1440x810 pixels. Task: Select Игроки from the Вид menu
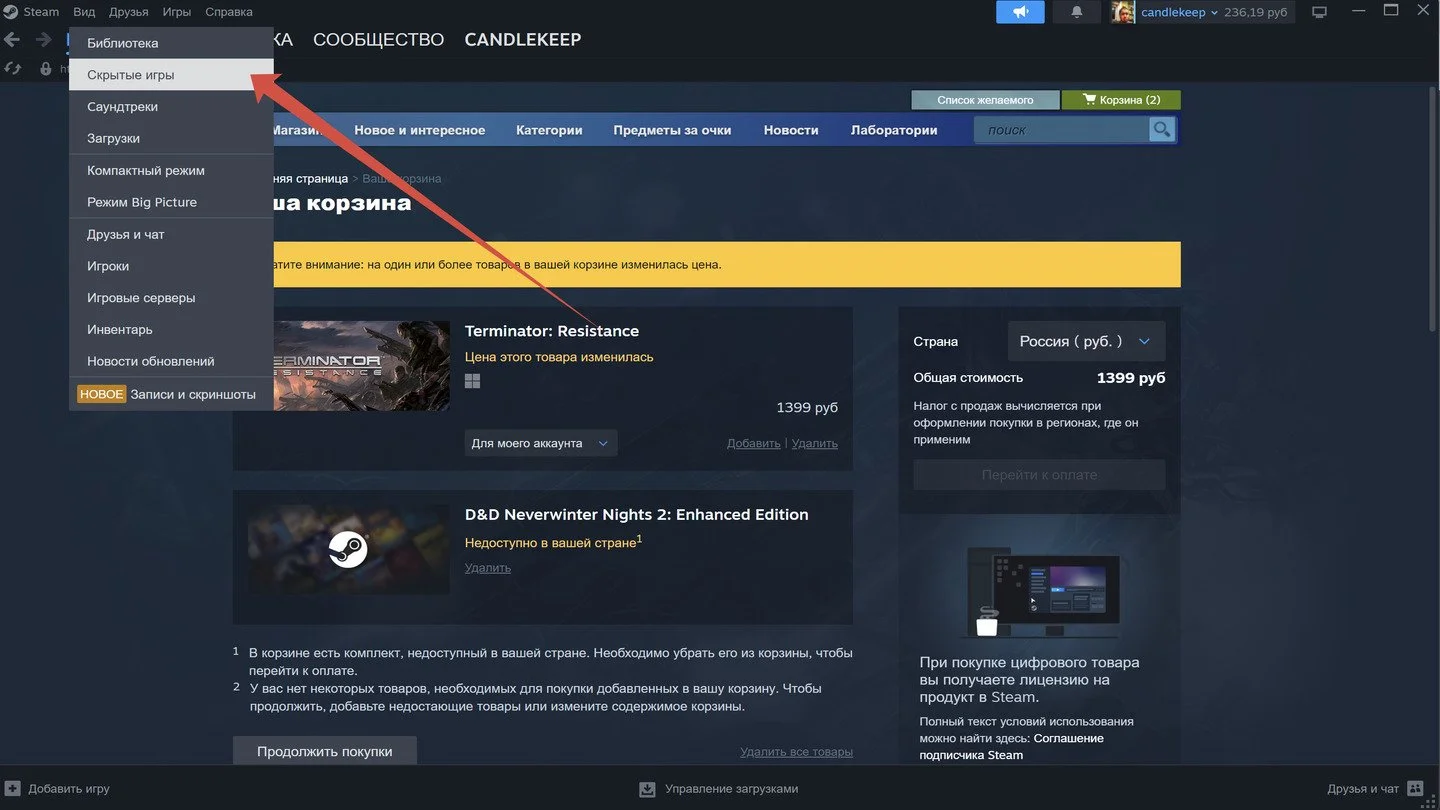click(171, 266)
